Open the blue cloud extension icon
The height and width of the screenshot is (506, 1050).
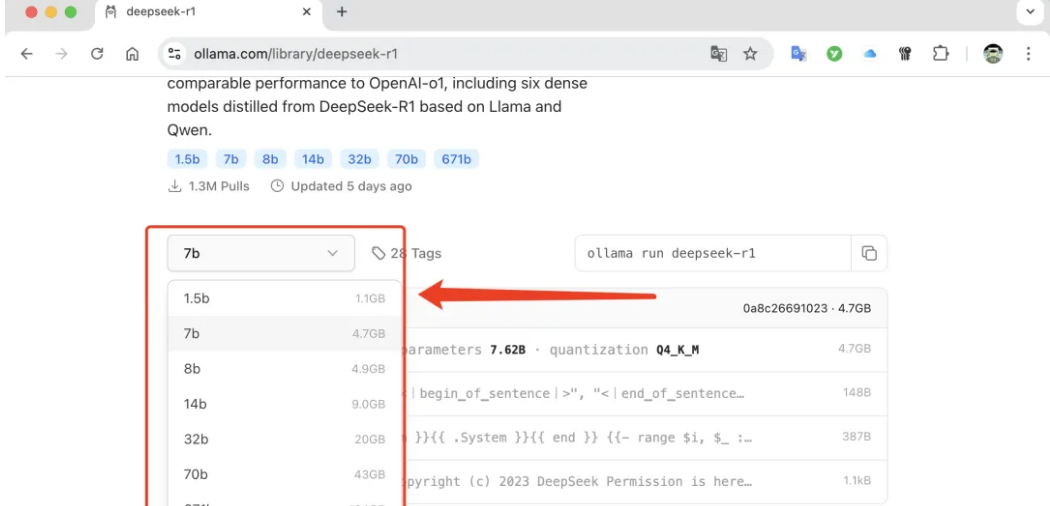pos(870,54)
